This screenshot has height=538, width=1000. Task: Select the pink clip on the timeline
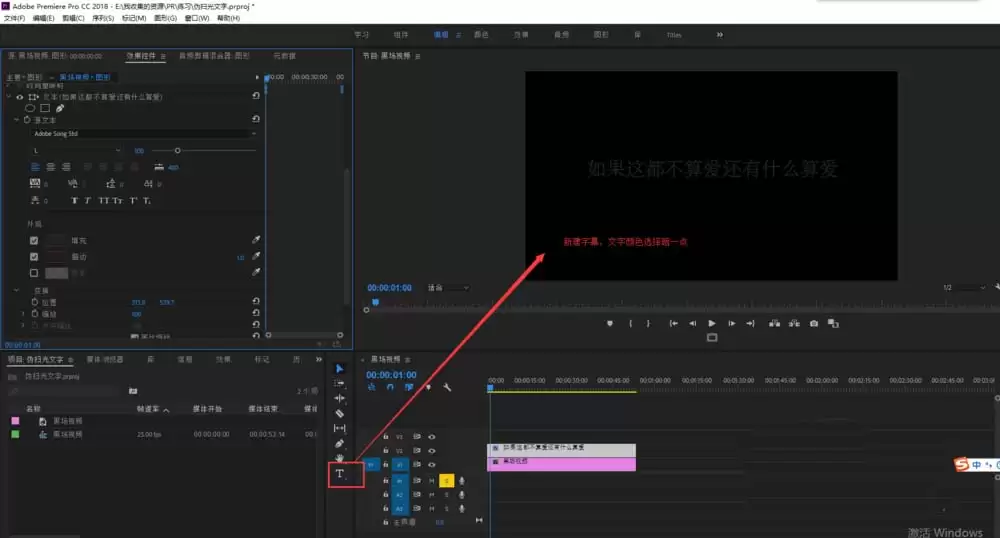point(561,464)
